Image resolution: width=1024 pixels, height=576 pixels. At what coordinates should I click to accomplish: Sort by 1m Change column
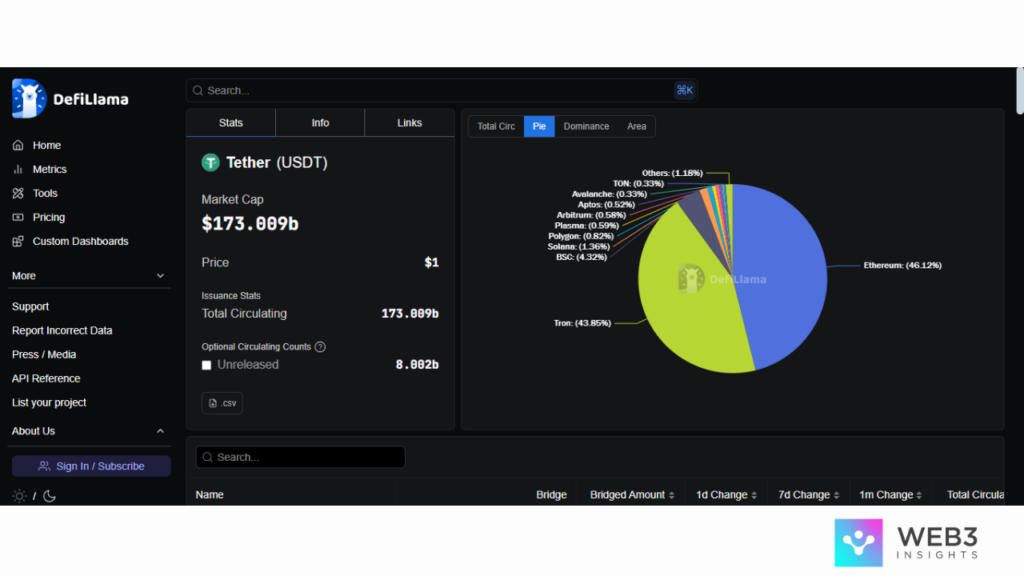pos(891,495)
